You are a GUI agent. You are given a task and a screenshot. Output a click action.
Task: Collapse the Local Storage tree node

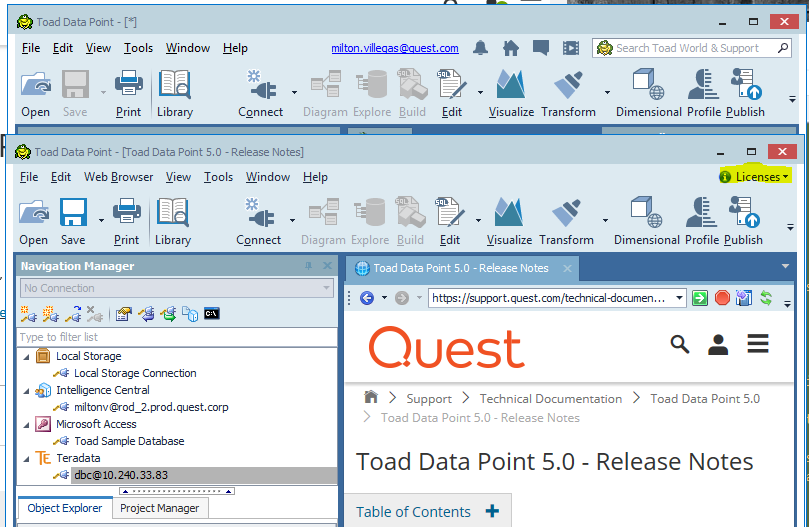[26, 357]
